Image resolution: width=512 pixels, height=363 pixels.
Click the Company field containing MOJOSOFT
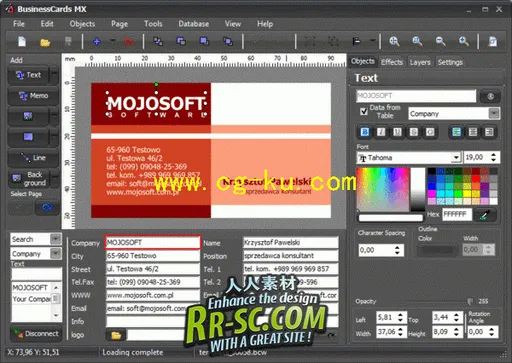153,242
